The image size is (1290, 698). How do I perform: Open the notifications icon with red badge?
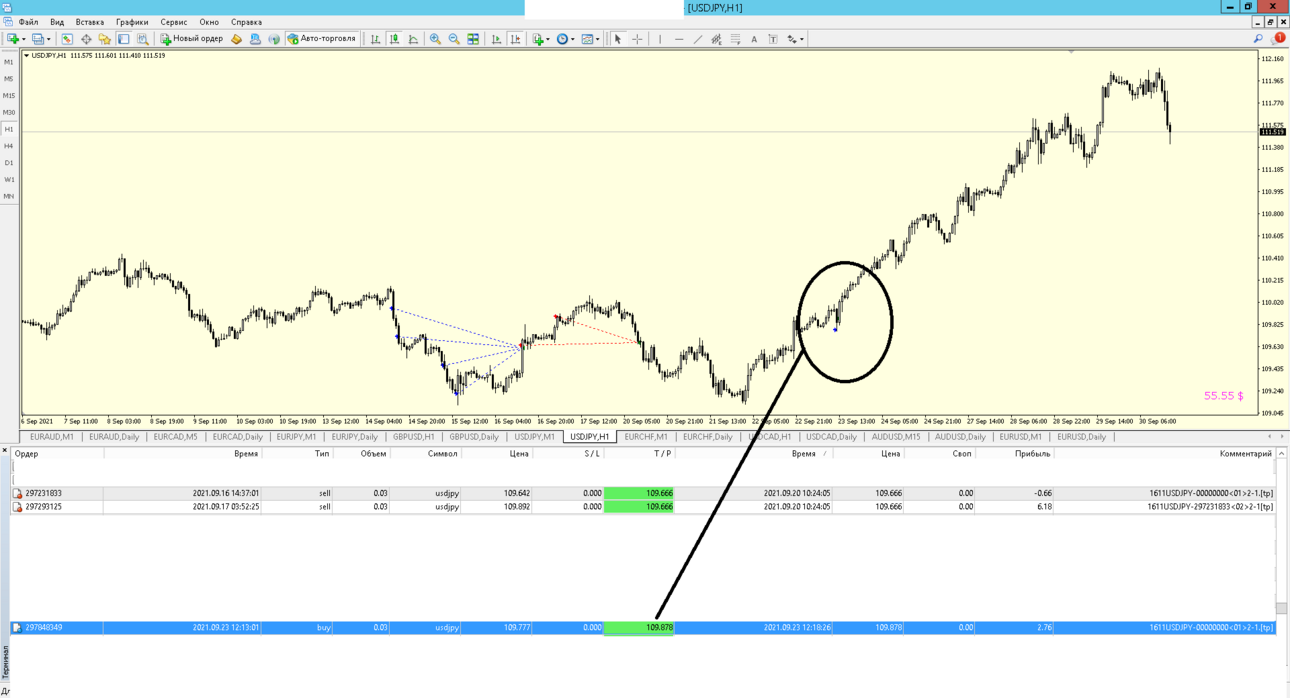coord(1277,39)
